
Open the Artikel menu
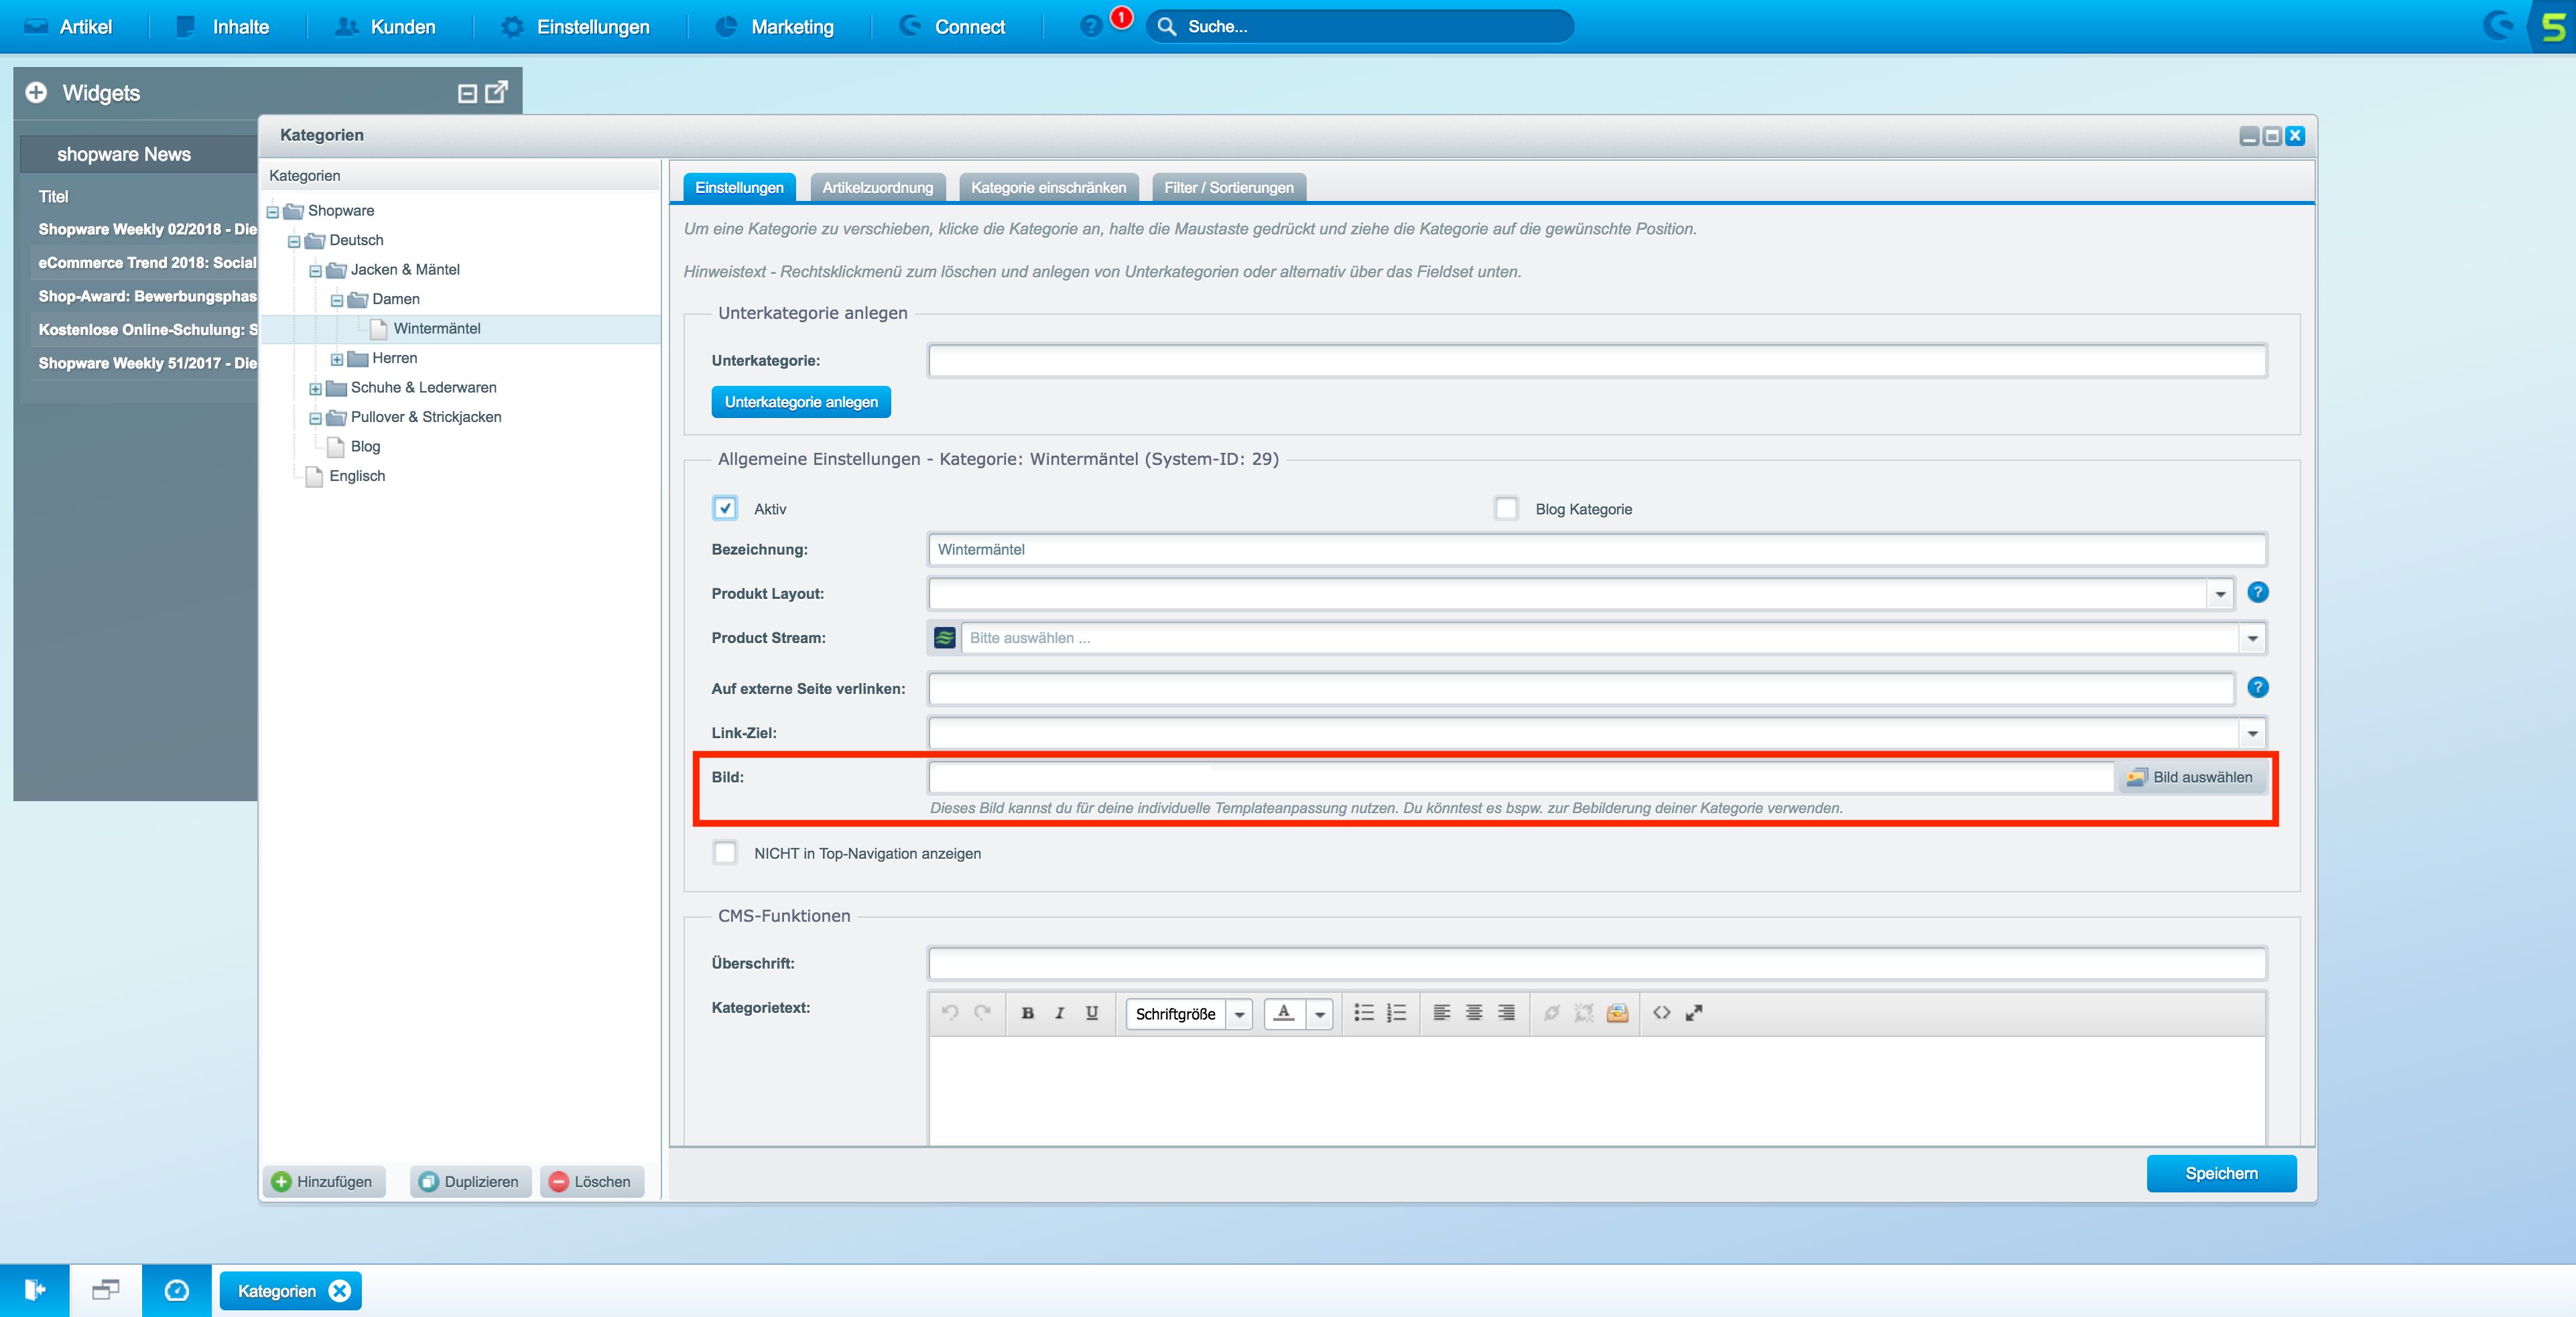[68, 27]
